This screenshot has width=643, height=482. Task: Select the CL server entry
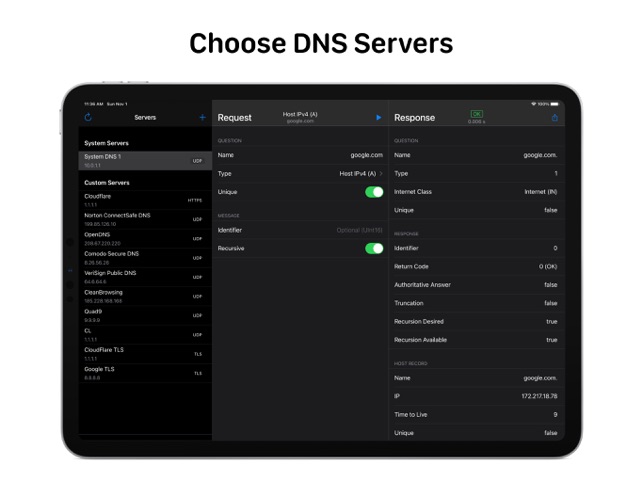coord(145,335)
